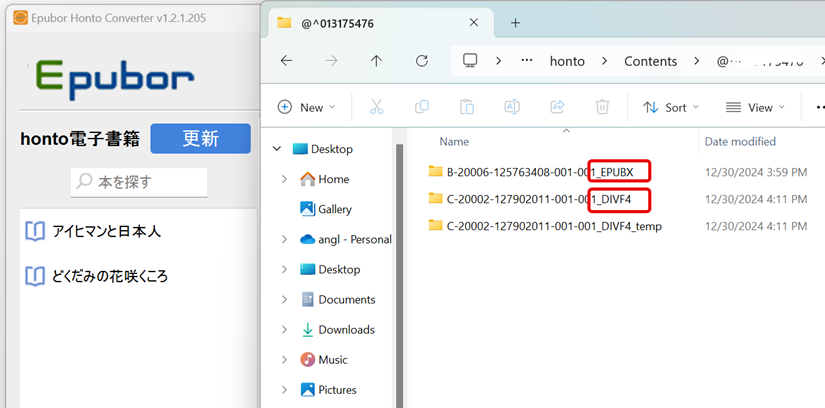This screenshot has height=408, width=825.
Task: Click the folder icon of the DIVF4_temp folder
Action: 435,225
